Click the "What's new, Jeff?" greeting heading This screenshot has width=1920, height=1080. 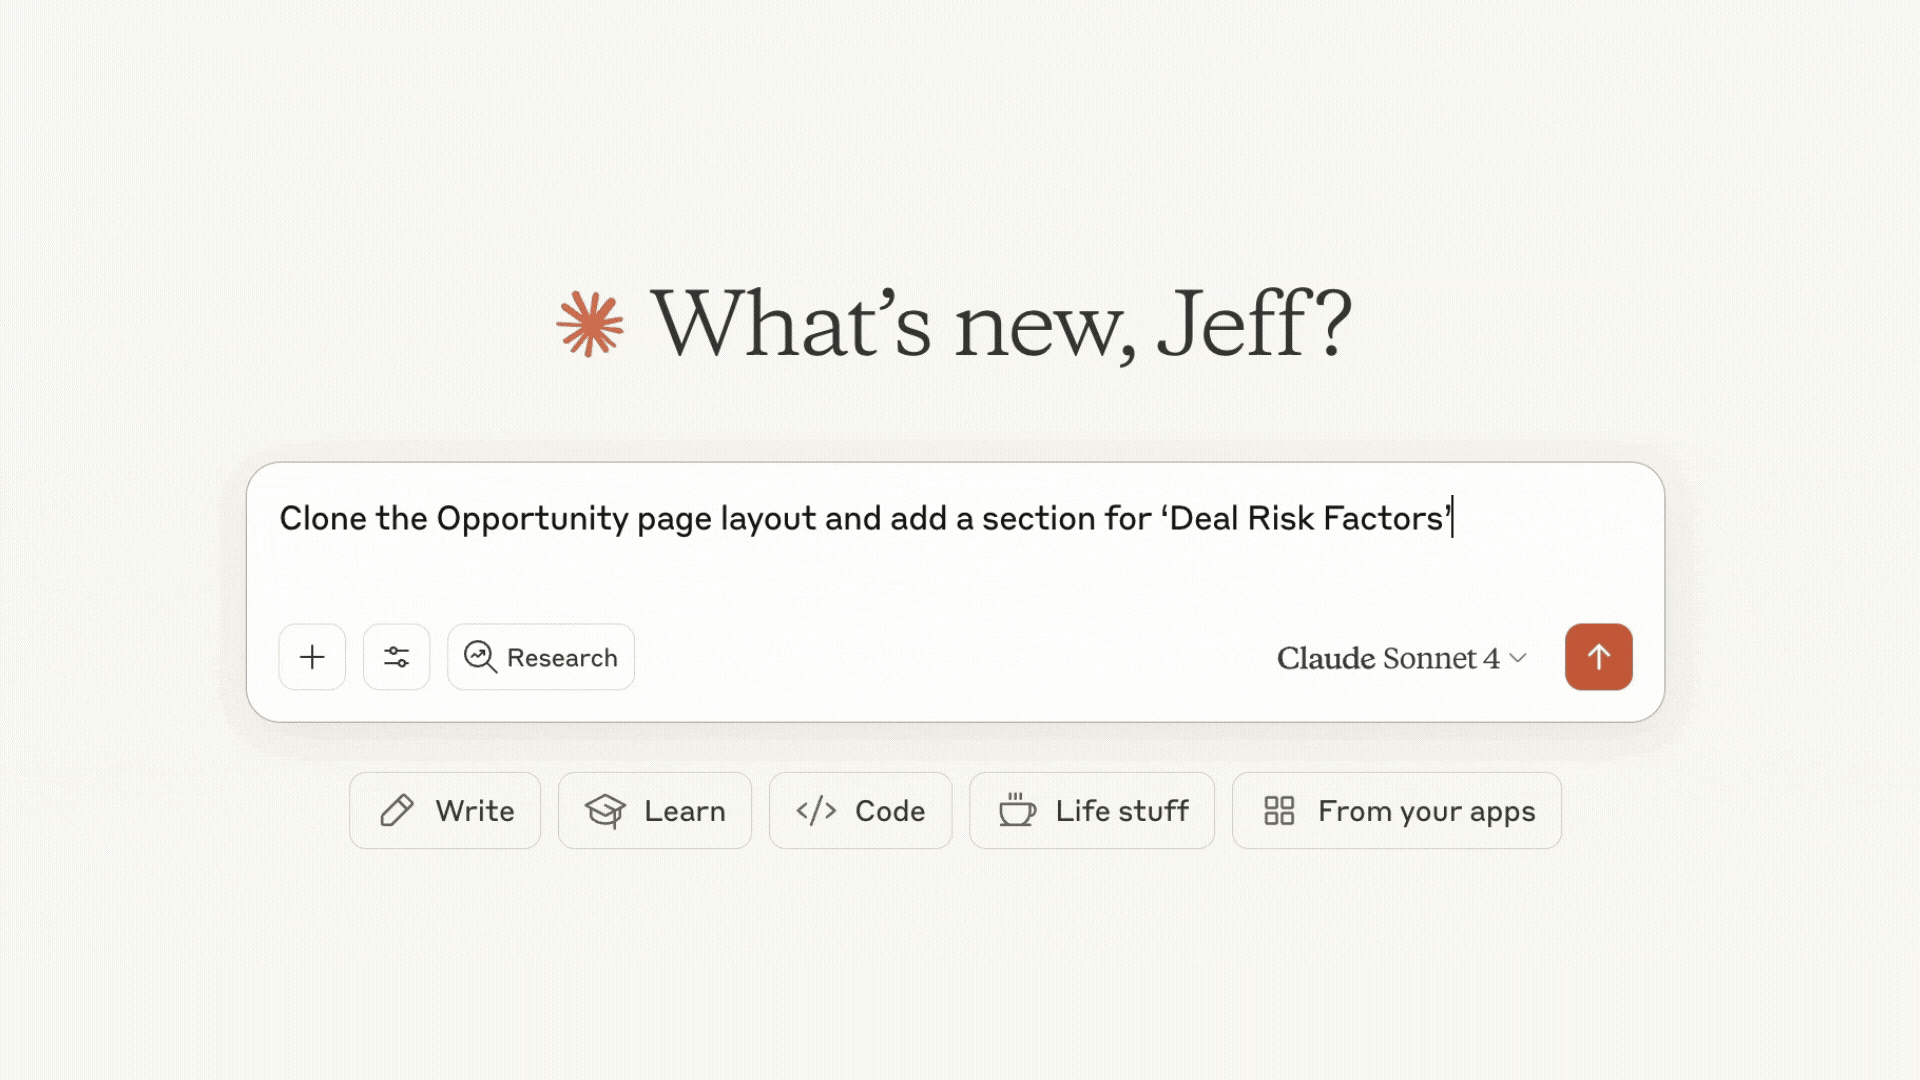click(1001, 324)
